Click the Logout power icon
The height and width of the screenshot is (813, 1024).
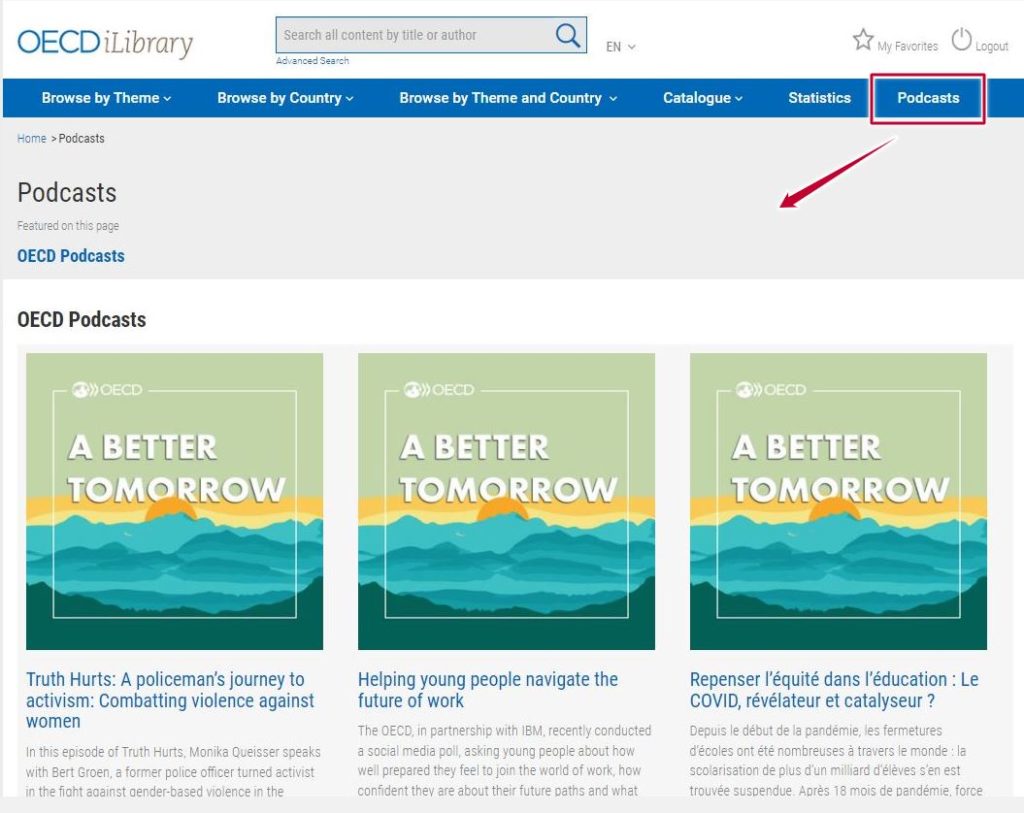pyautogui.click(x=961, y=40)
